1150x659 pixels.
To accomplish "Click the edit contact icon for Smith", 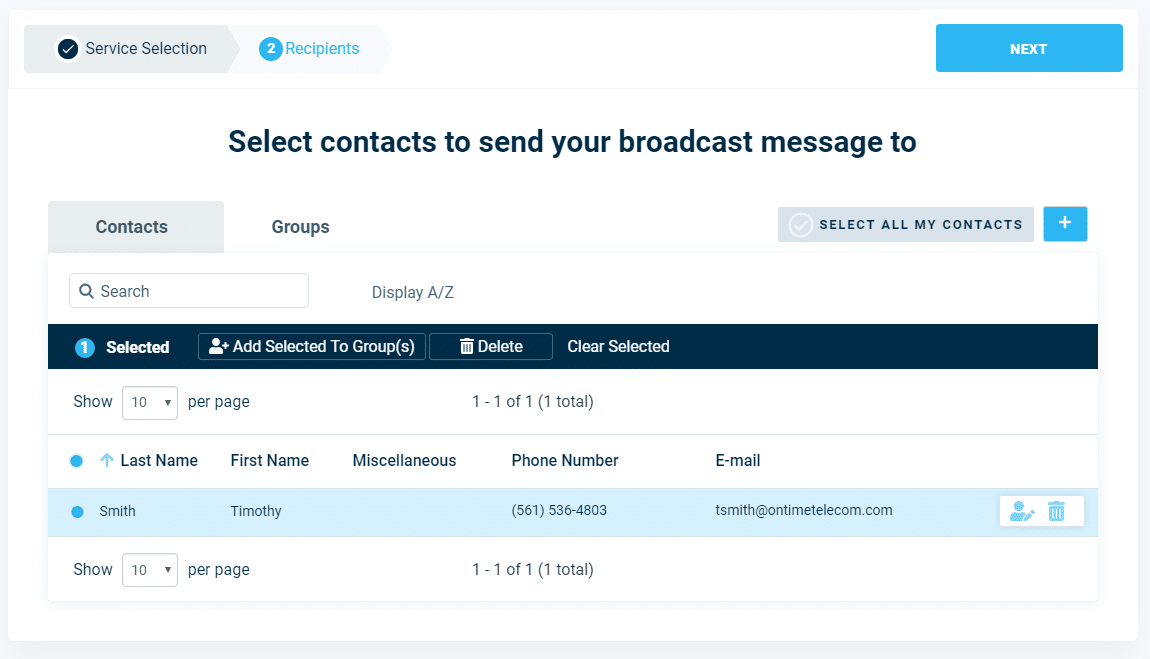I will [1022, 511].
